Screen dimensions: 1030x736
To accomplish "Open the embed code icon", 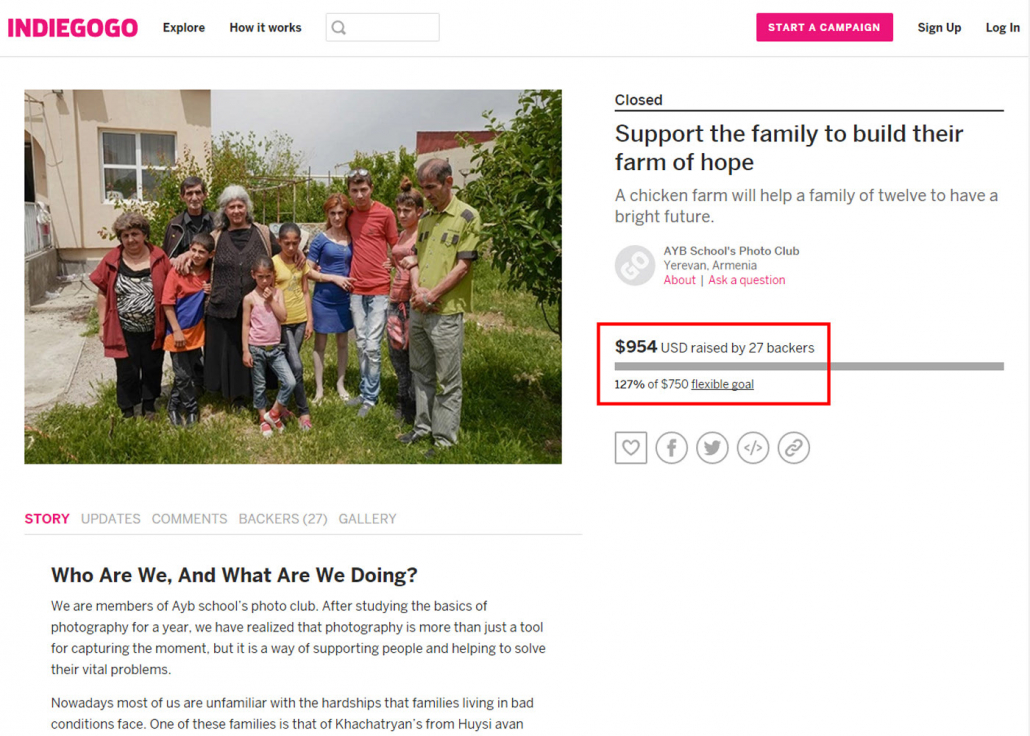I will point(753,448).
